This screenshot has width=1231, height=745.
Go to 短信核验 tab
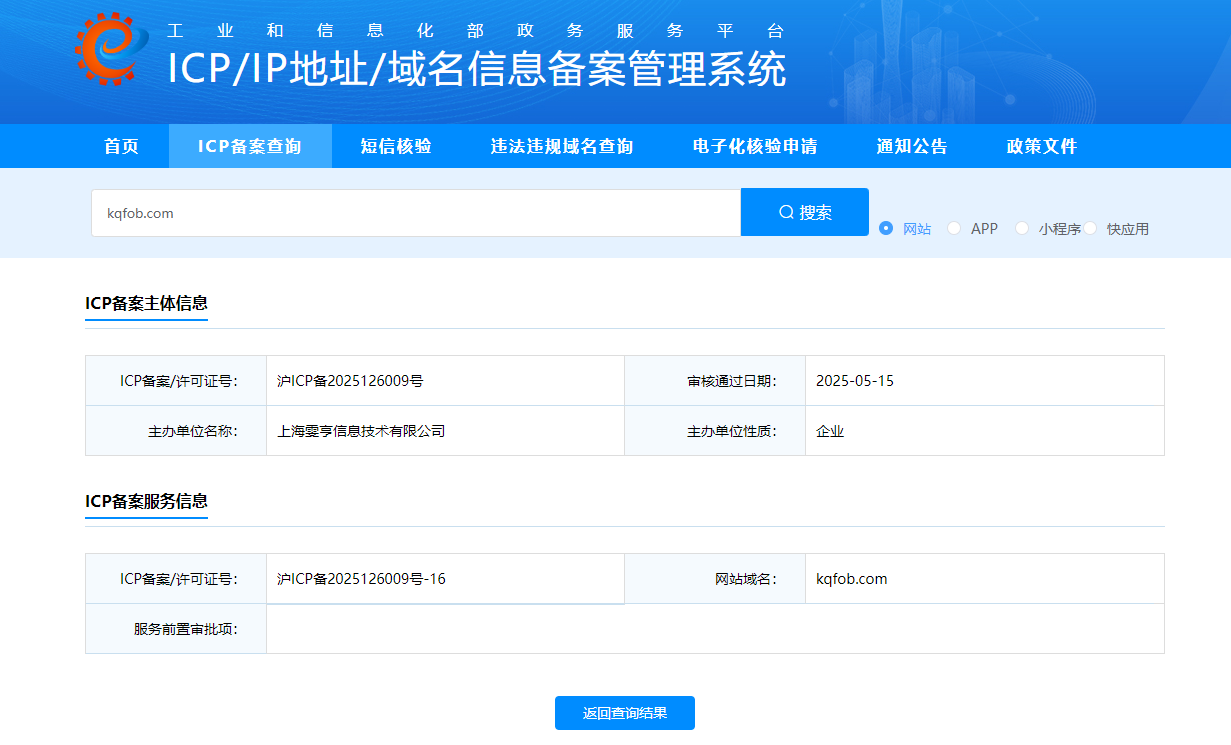[x=396, y=146]
